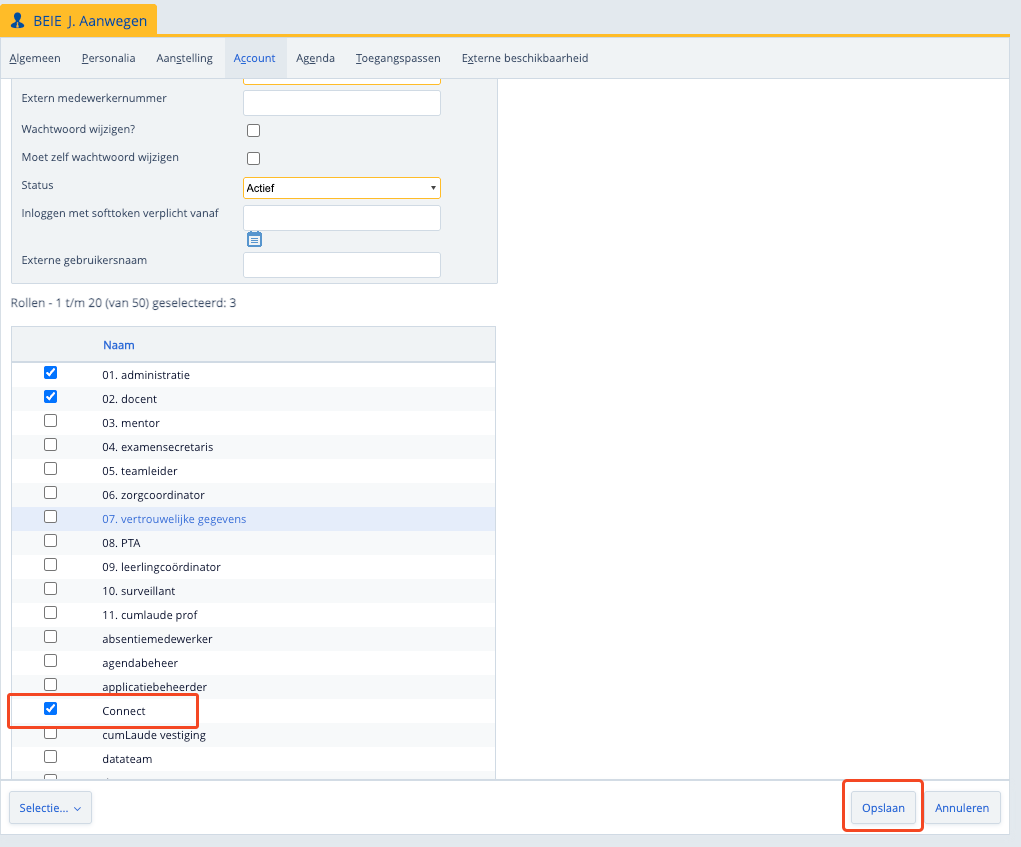This screenshot has height=847, width=1021.
Task: Tick Moet zelf wachtwoord wijzigen checkbox
Action: pyautogui.click(x=253, y=158)
